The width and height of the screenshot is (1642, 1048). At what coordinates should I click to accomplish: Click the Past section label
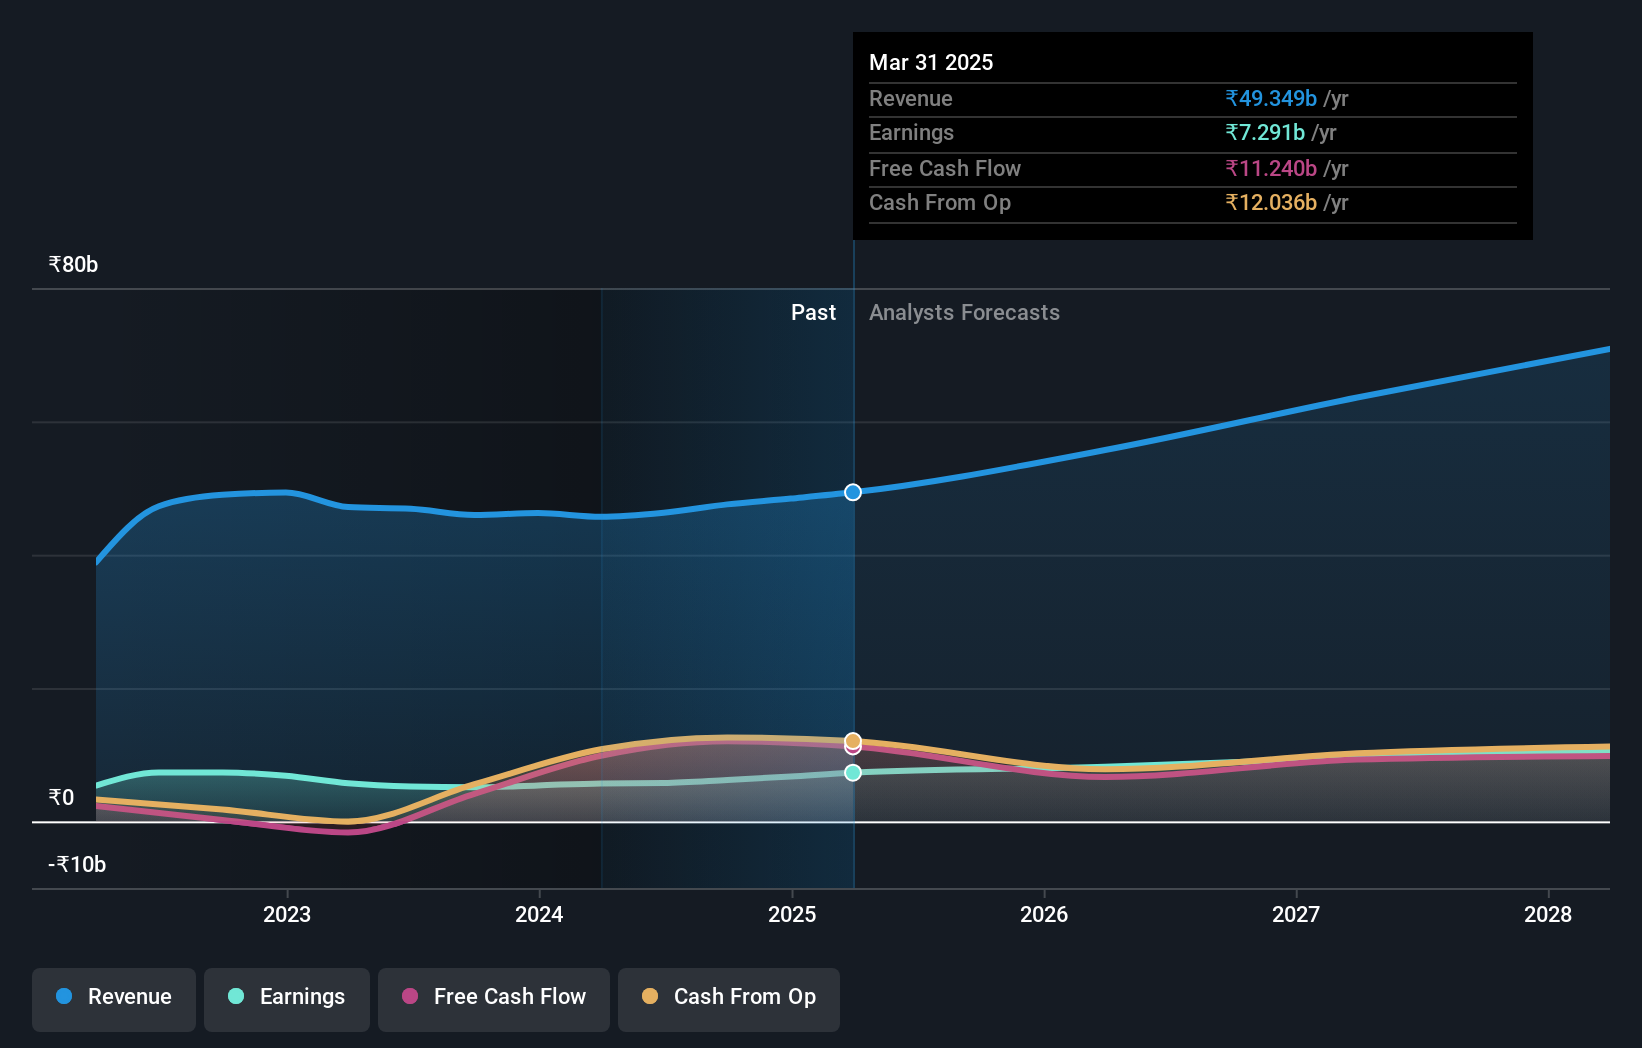click(x=813, y=313)
